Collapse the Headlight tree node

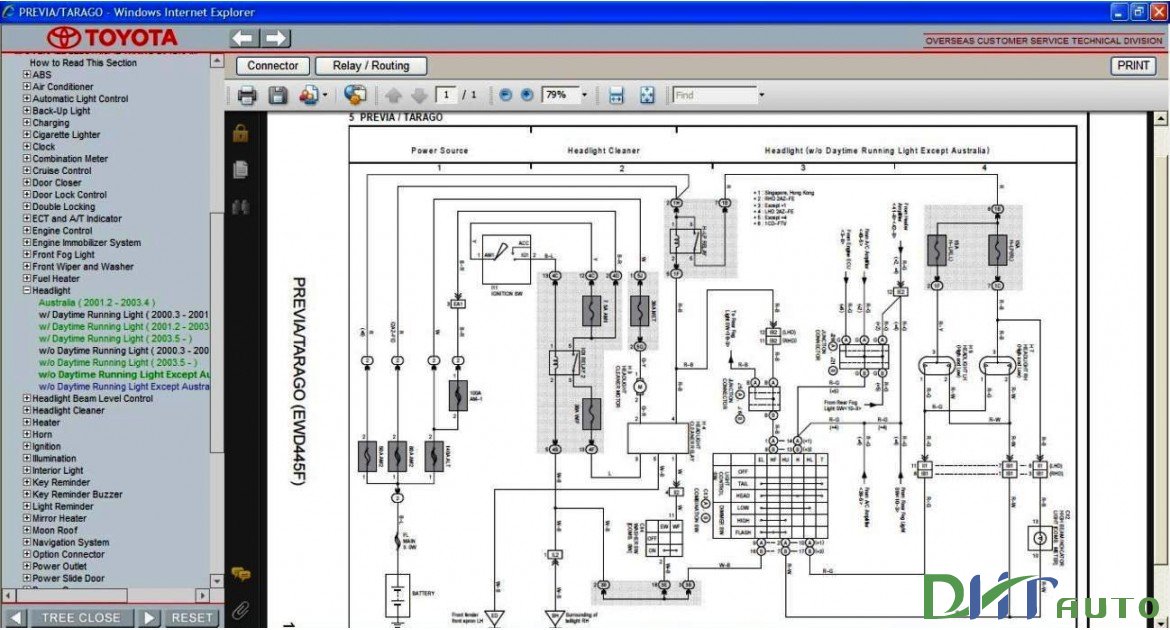(27, 290)
